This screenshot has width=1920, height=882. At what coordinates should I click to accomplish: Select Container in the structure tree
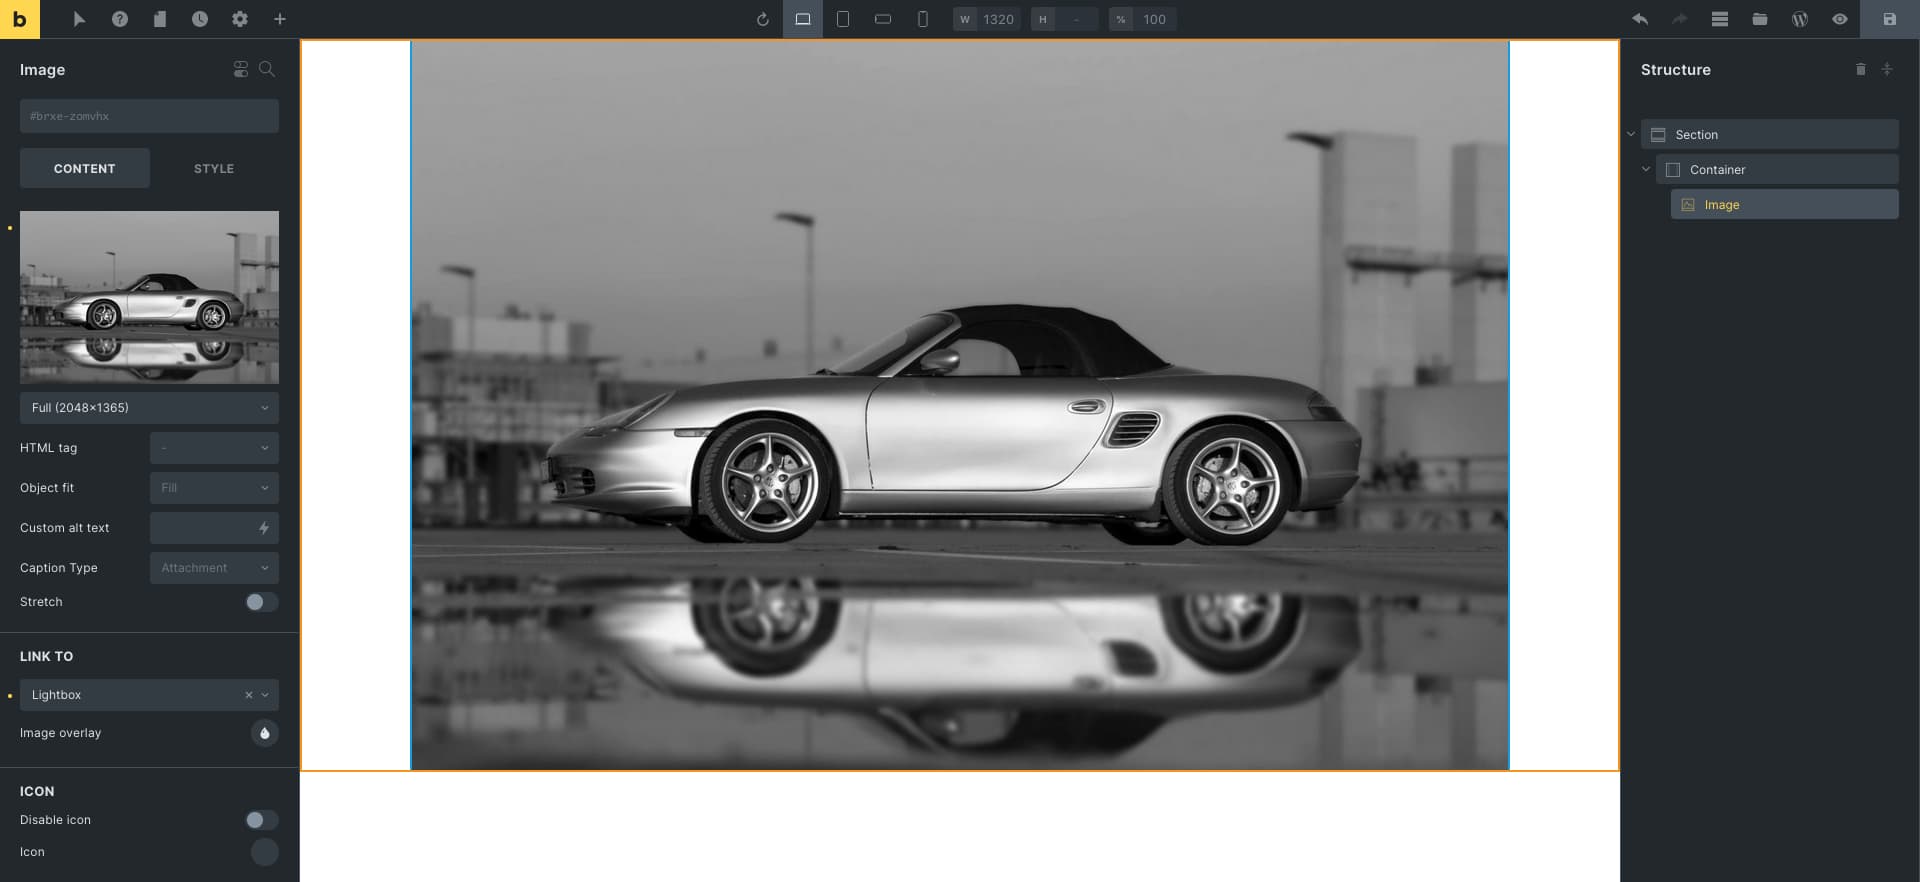(x=1777, y=169)
